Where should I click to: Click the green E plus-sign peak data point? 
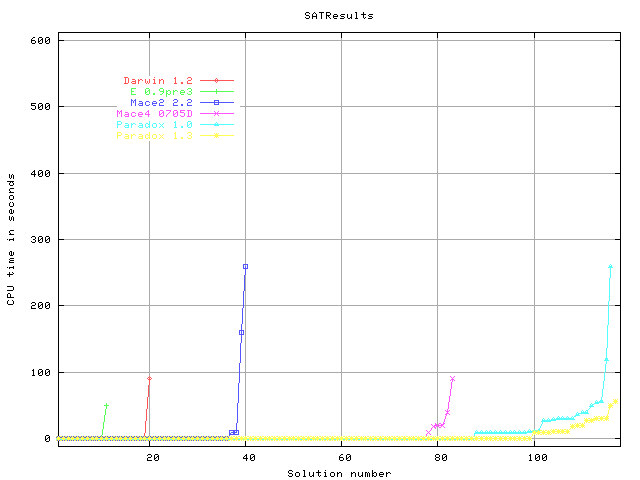[107, 406]
